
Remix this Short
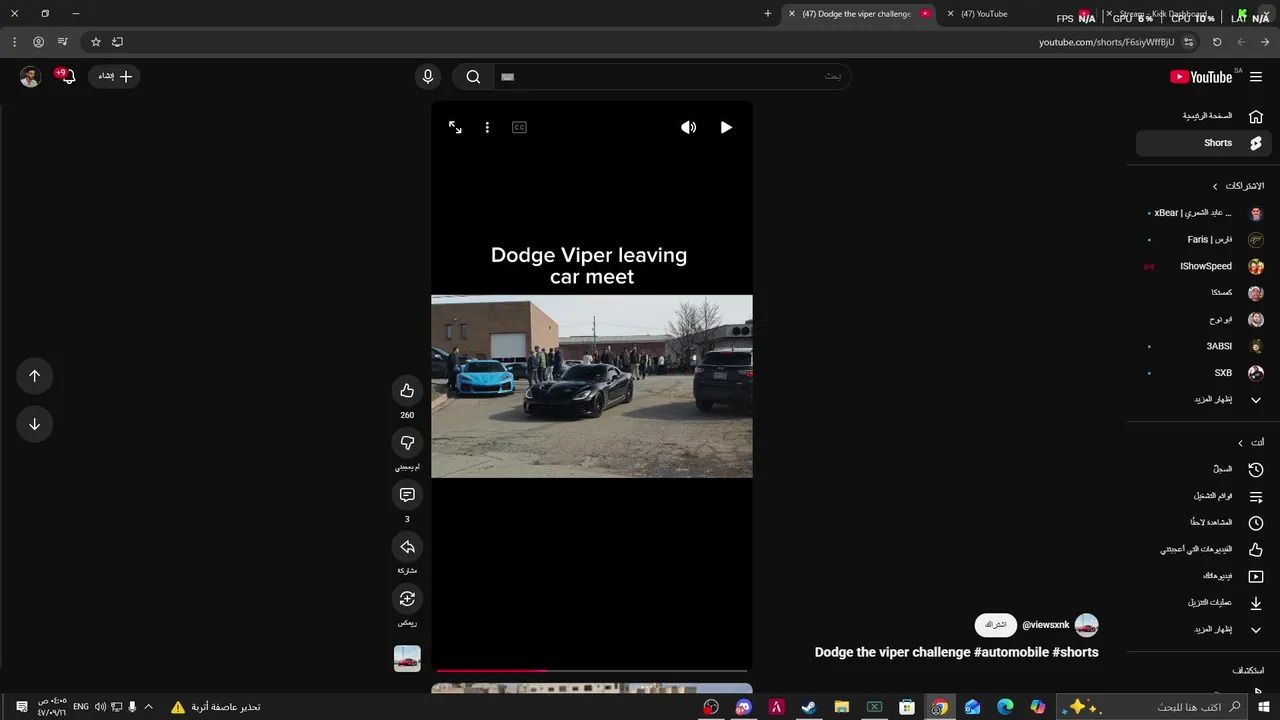pyautogui.click(x=407, y=599)
